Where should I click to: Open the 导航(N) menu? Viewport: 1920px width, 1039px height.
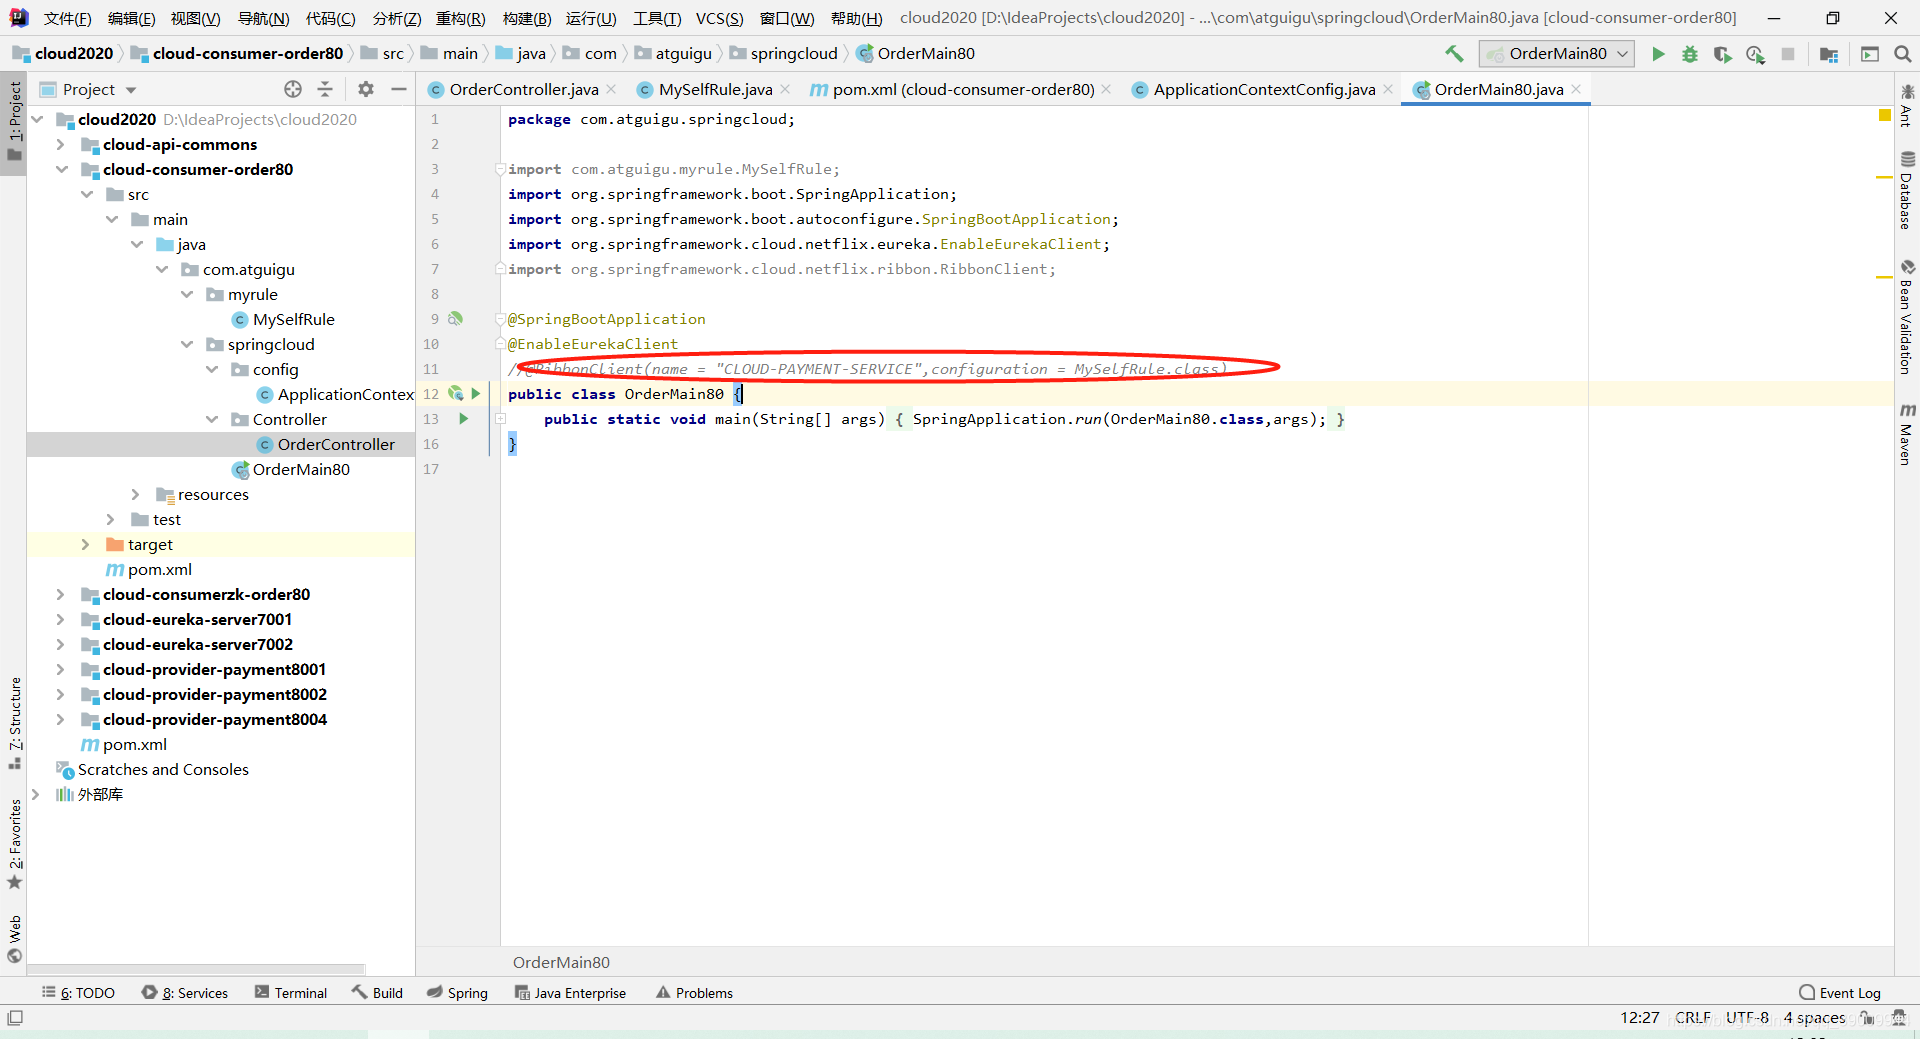[x=263, y=18]
